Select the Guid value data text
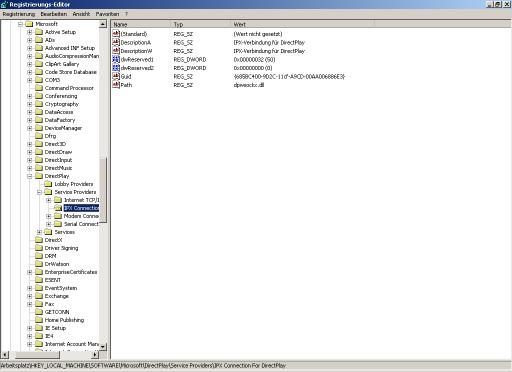512x372 pixels. click(x=289, y=76)
